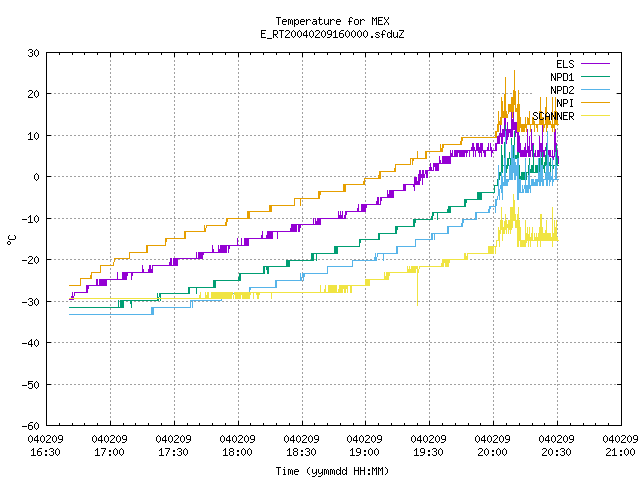Click the ELS legend label

(565, 64)
